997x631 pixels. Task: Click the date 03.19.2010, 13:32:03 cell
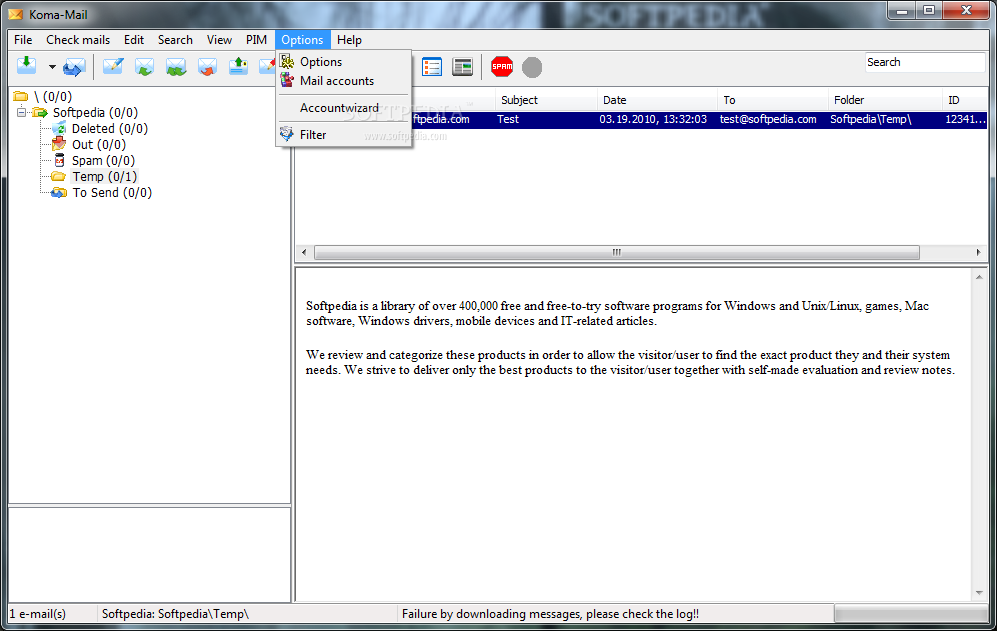[x=653, y=119]
